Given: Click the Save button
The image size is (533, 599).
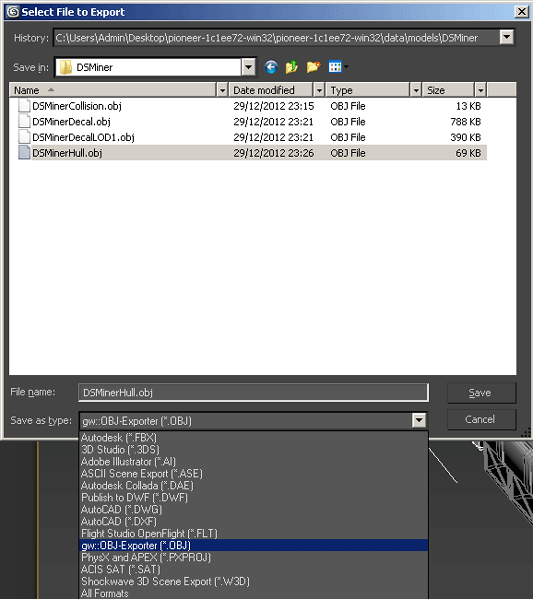Looking at the screenshot, I should tap(481, 393).
